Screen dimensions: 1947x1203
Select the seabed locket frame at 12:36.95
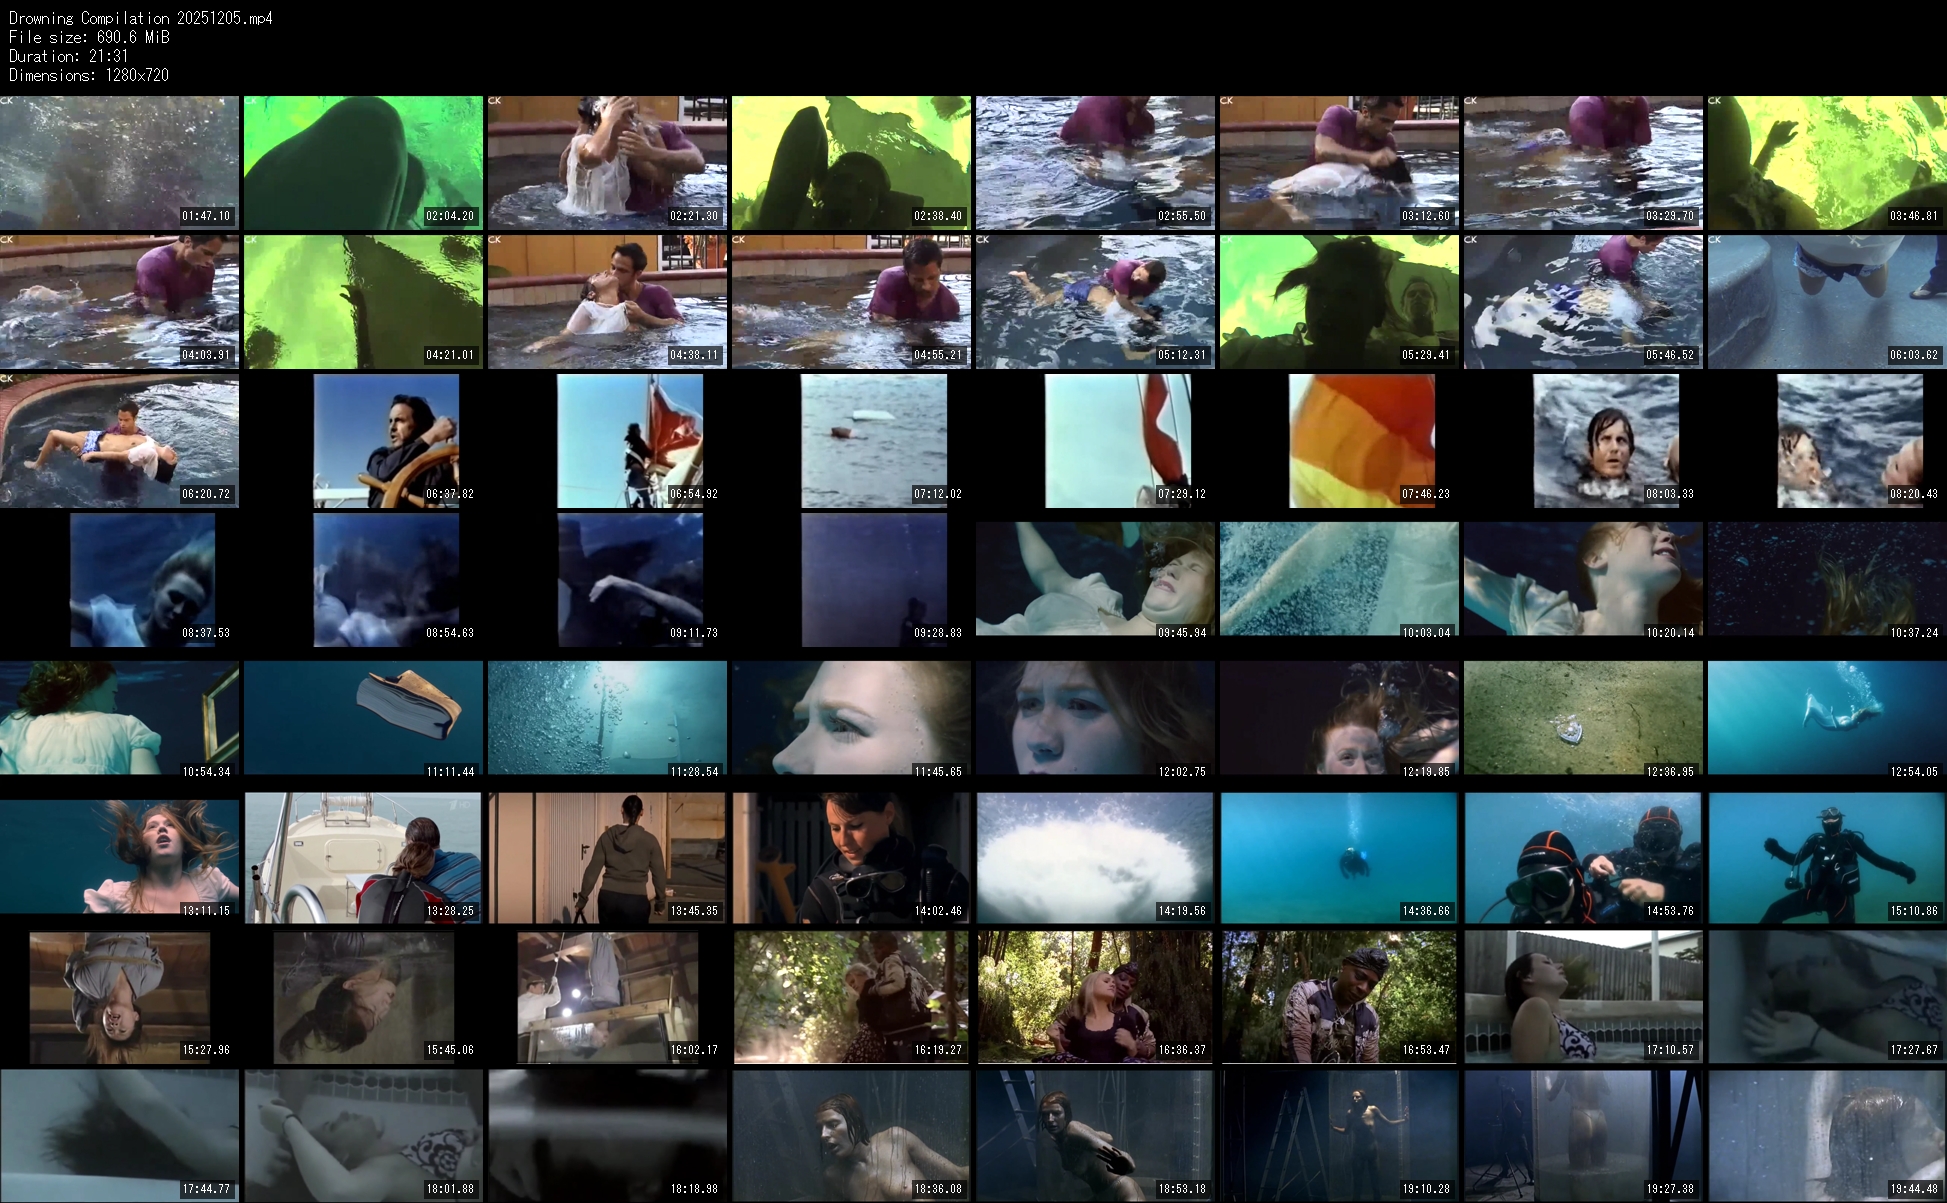1583,718
